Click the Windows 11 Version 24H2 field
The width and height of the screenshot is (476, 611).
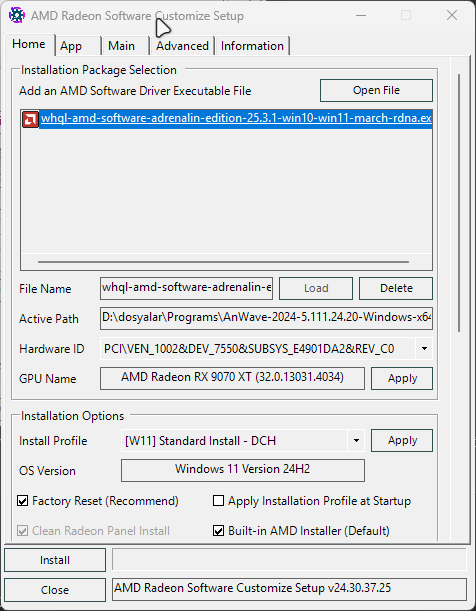pos(243,470)
